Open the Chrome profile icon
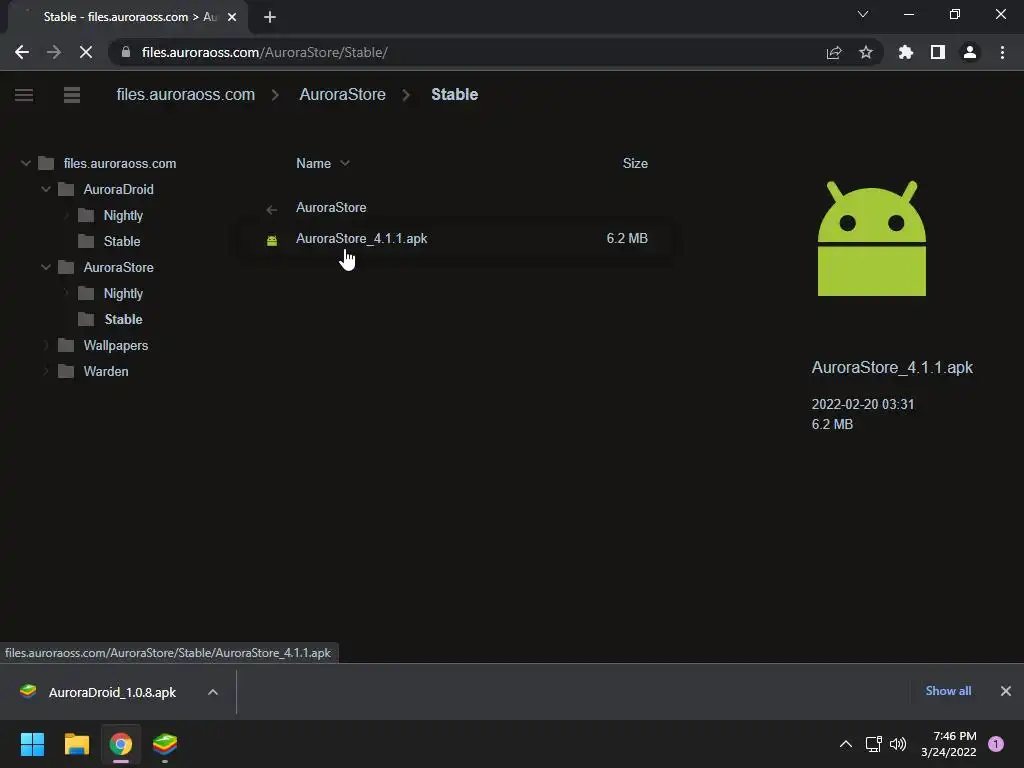Screen dimensions: 1024x768 [970, 52]
